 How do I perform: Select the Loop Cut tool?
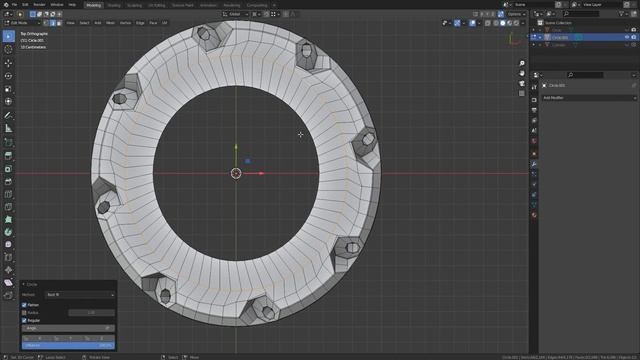[x=8, y=194]
